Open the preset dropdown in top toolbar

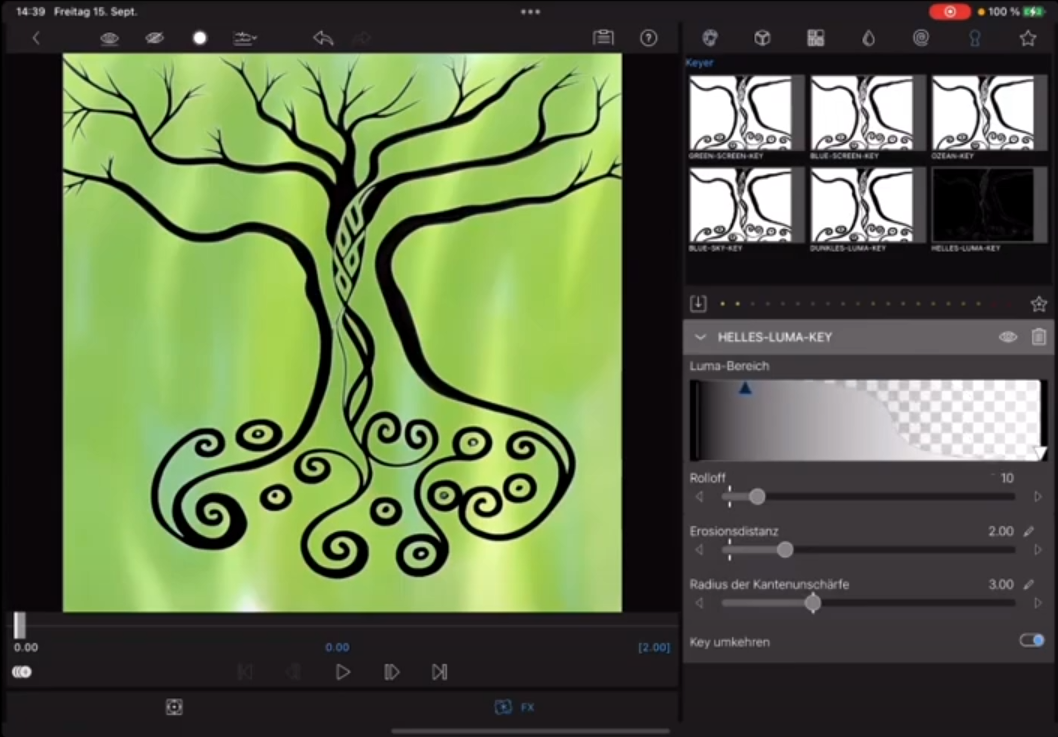244,38
